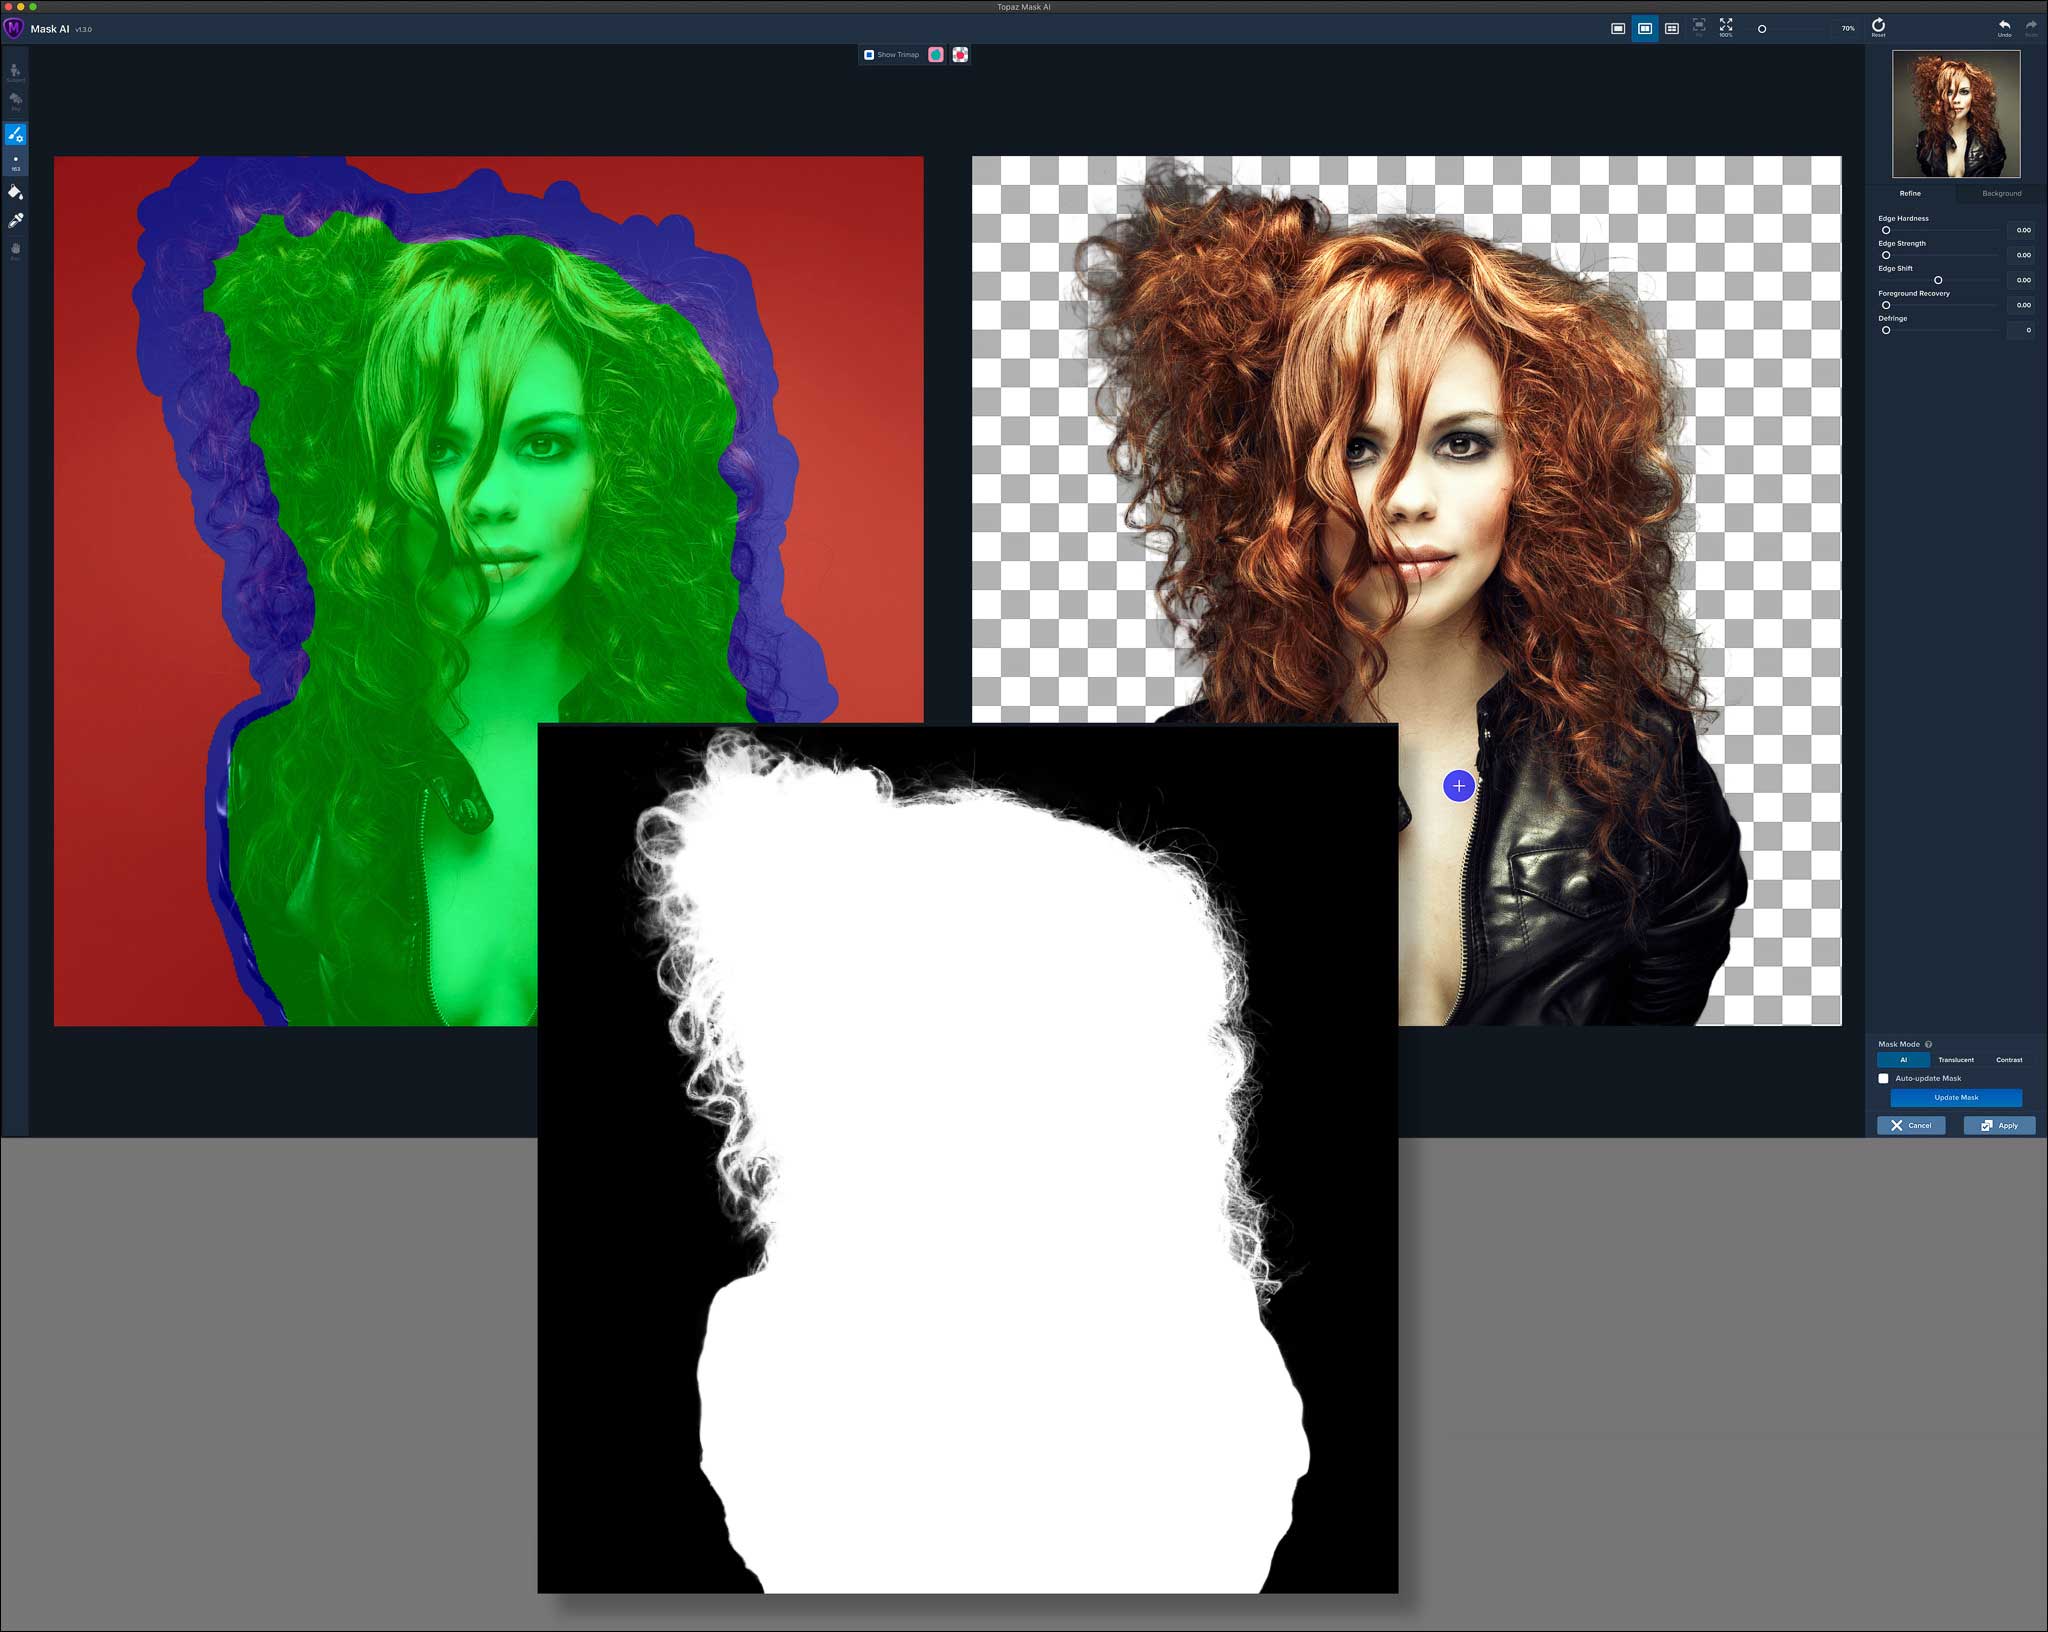2048x1632 pixels.
Task: Select the brush settings tool
Action: coord(15,134)
